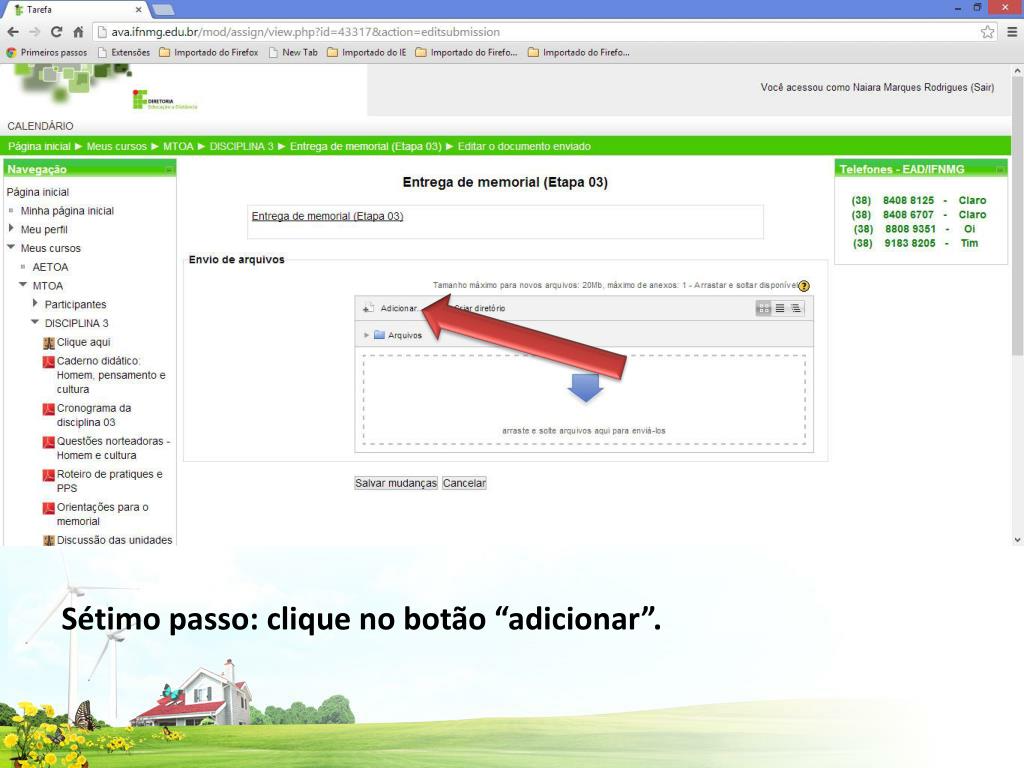Open the Discussão das unidades forum icon
1024x768 pixels.
[x=48, y=540]
